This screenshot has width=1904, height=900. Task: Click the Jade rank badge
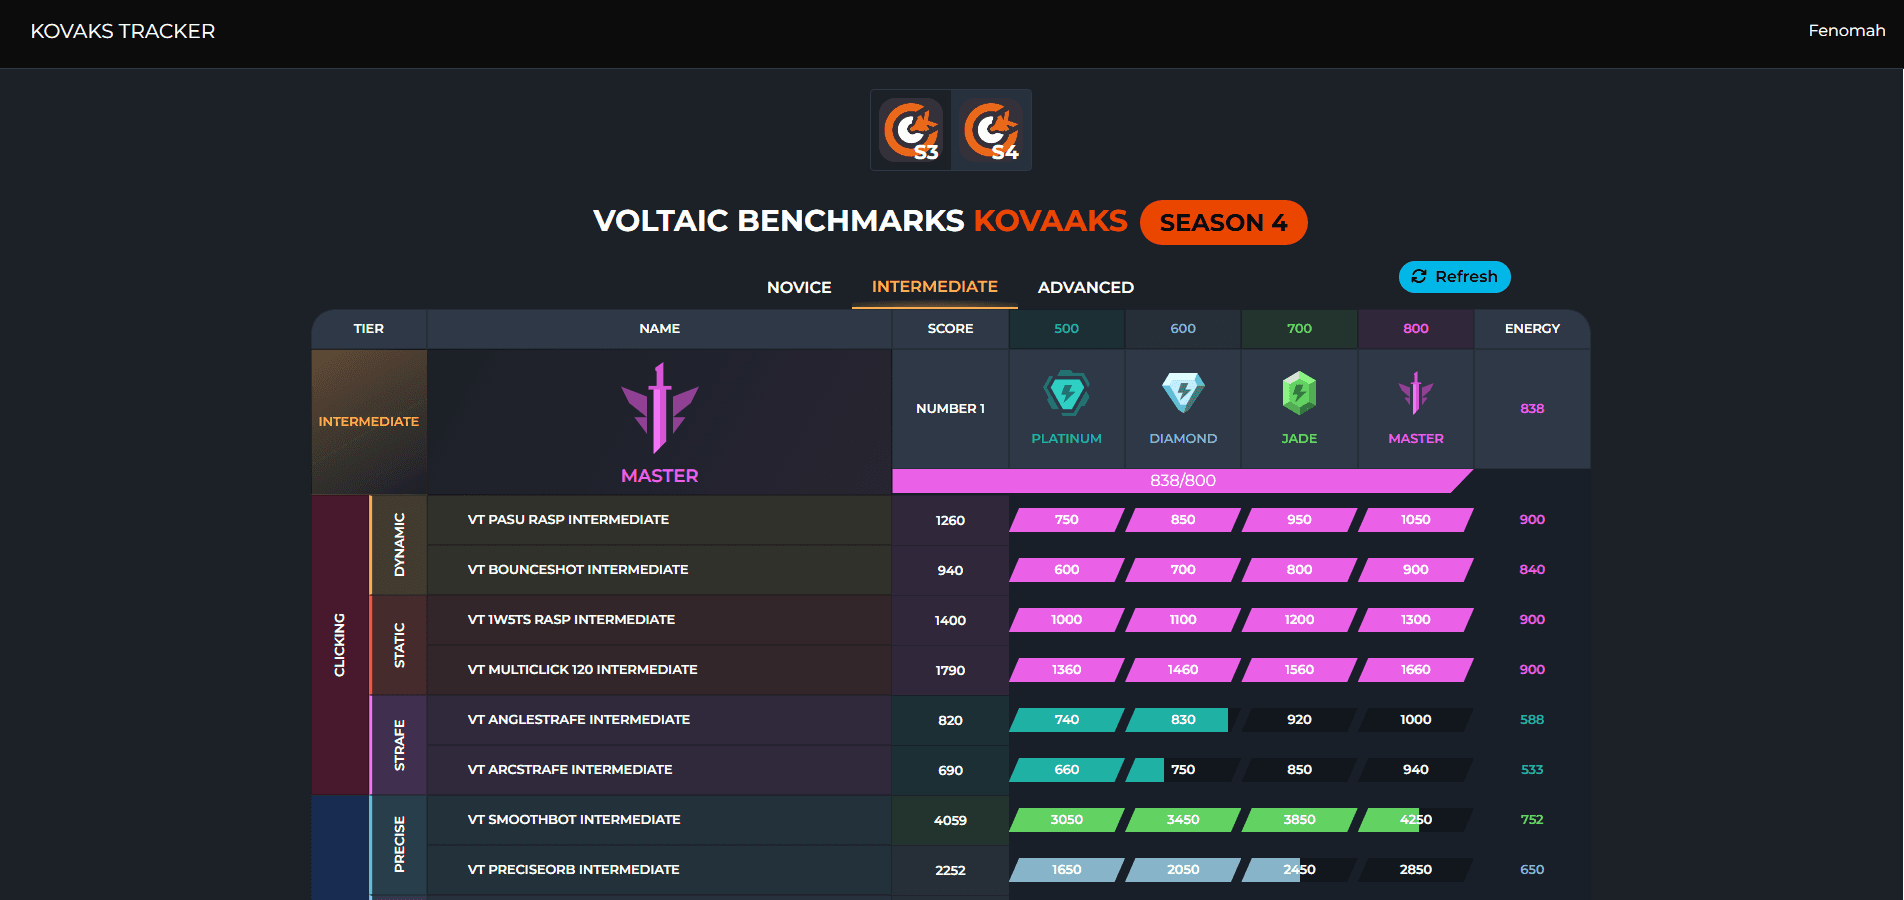pyautogui.click(x=1298, y=393)
